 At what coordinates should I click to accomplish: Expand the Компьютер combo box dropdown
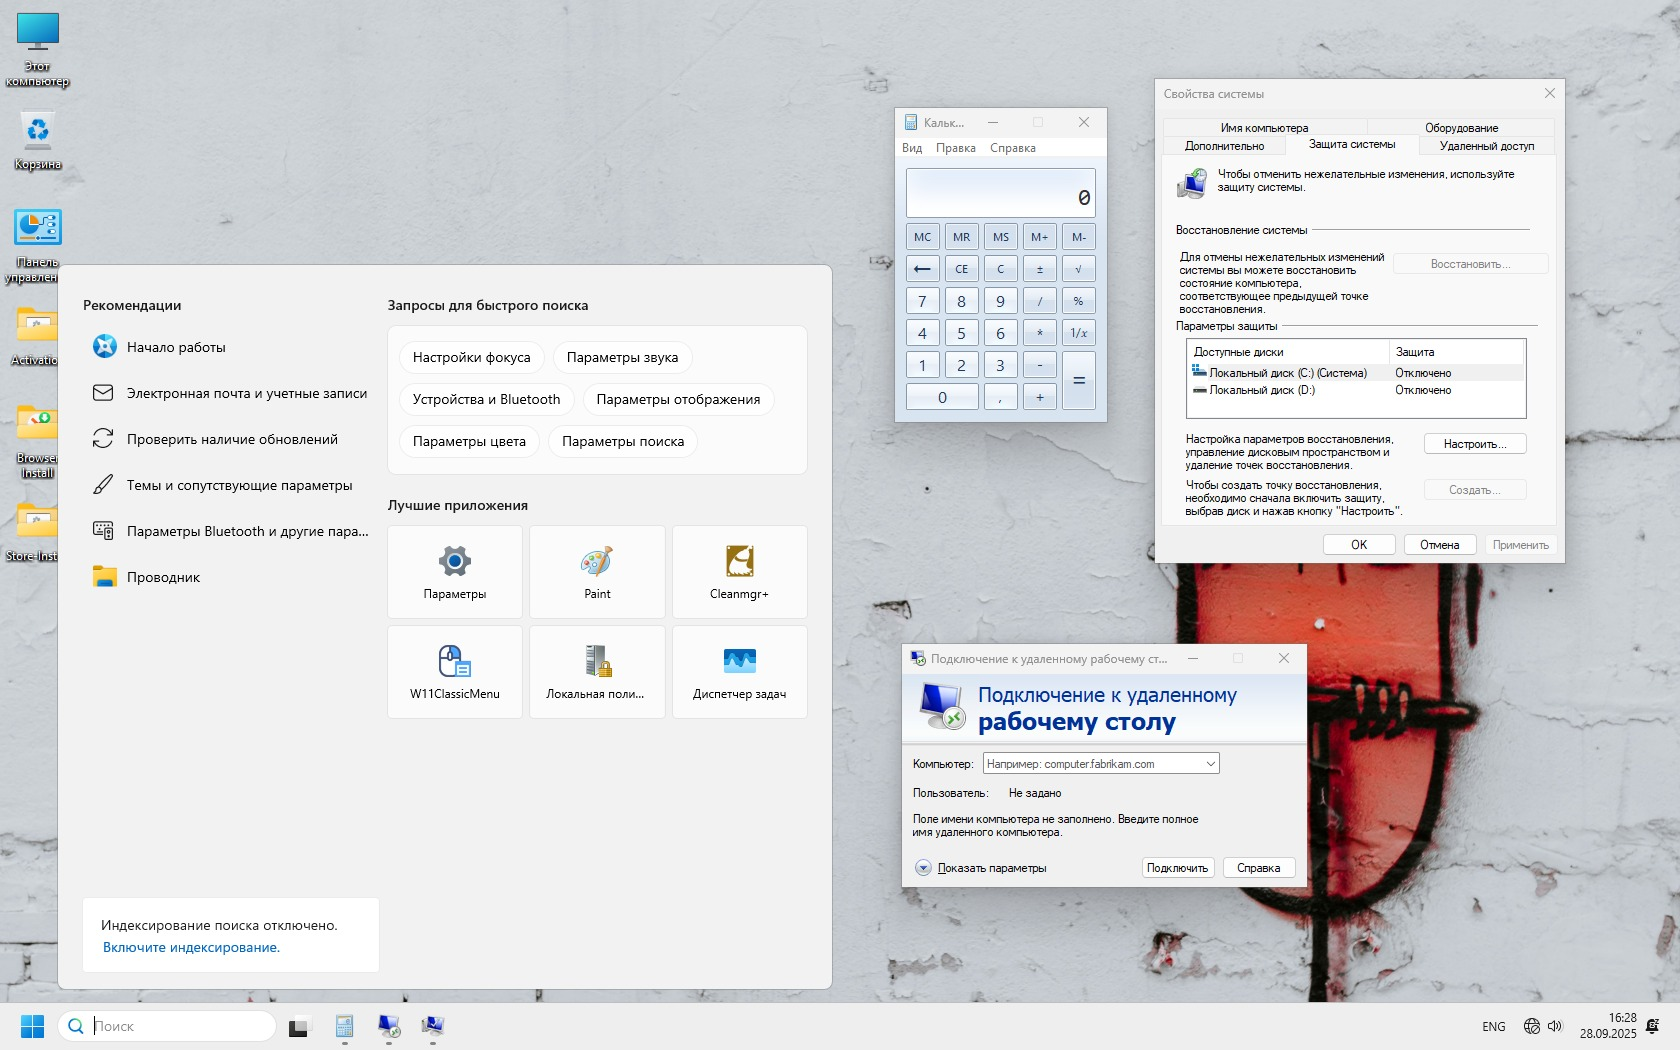(1210, 764)
